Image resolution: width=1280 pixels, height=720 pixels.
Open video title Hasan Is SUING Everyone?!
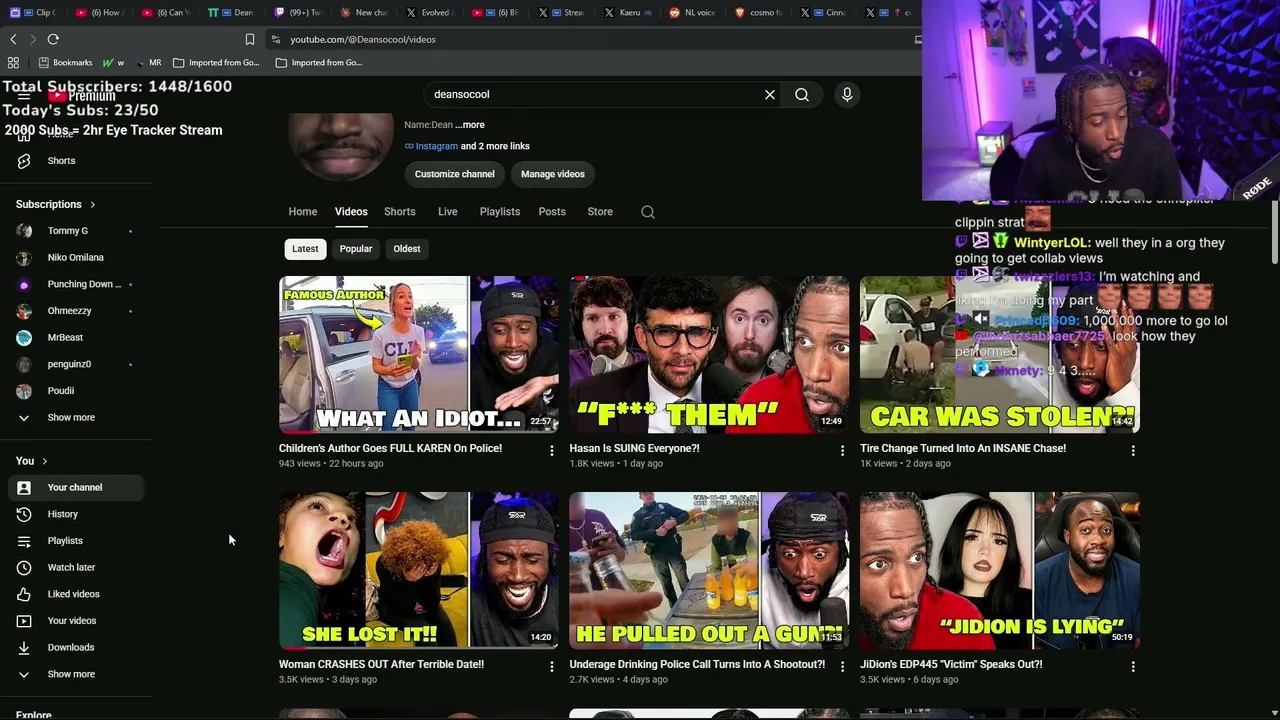634,448
